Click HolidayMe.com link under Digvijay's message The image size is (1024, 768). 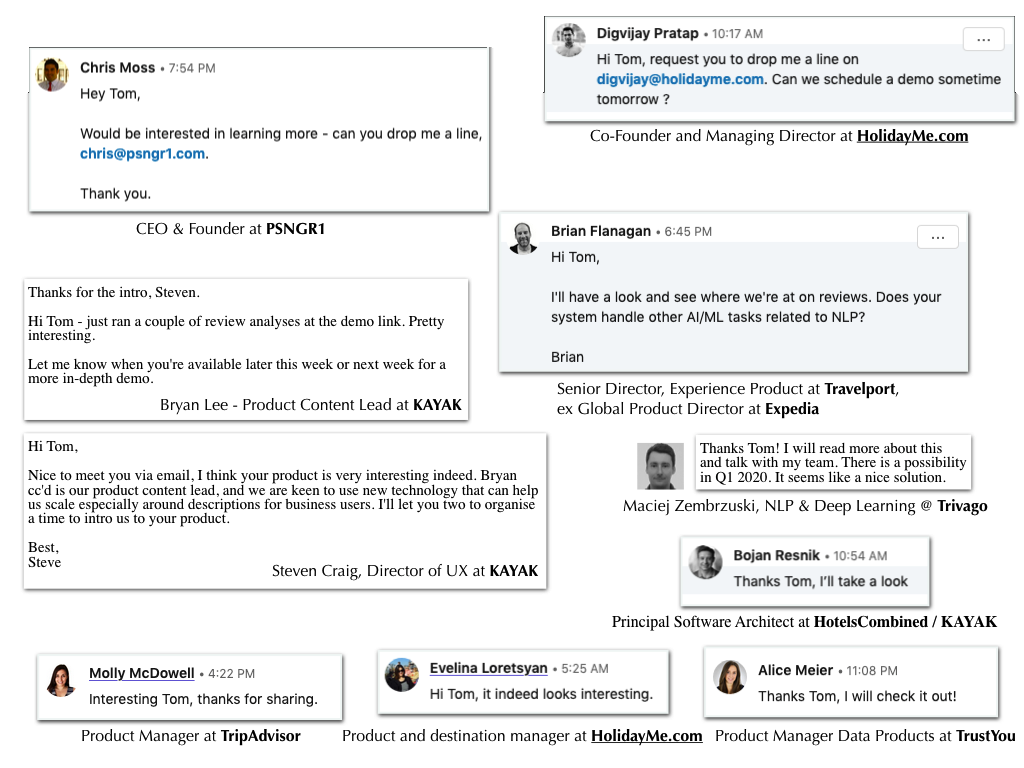point(912,136)
